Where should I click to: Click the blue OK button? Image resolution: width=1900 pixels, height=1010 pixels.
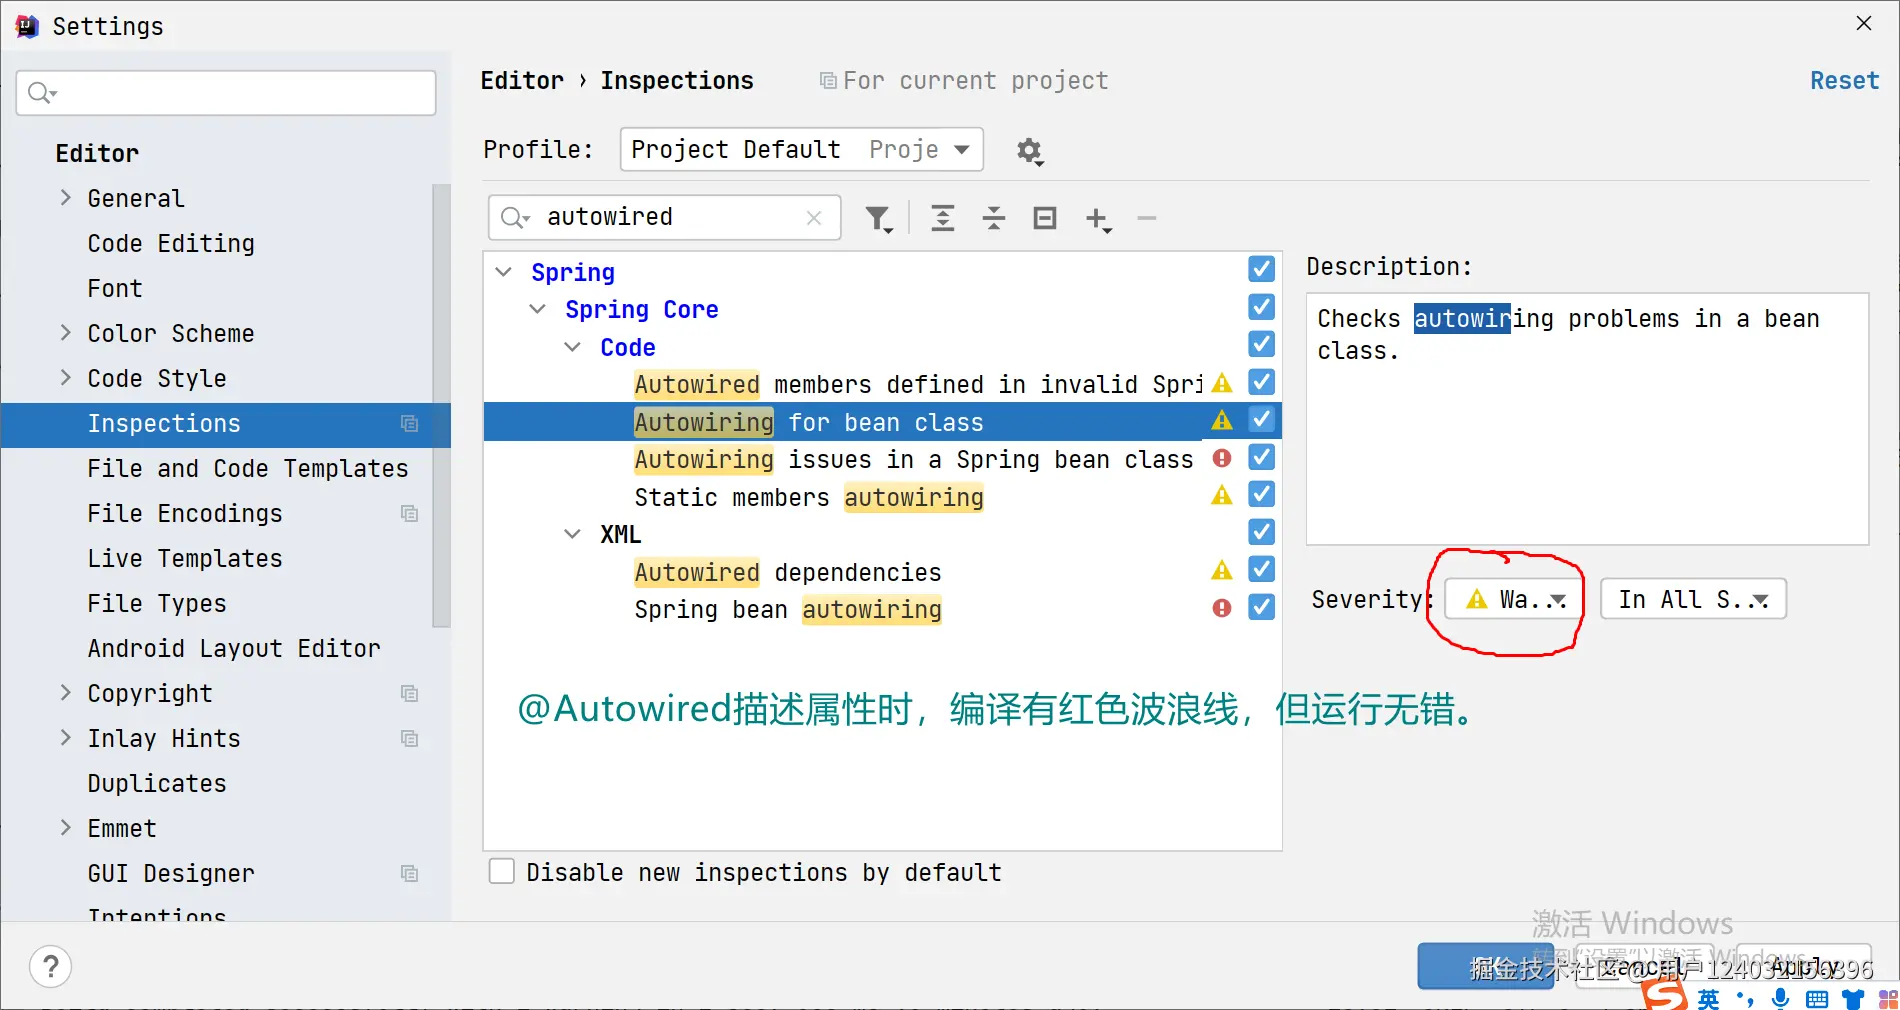click(1486, 966)
